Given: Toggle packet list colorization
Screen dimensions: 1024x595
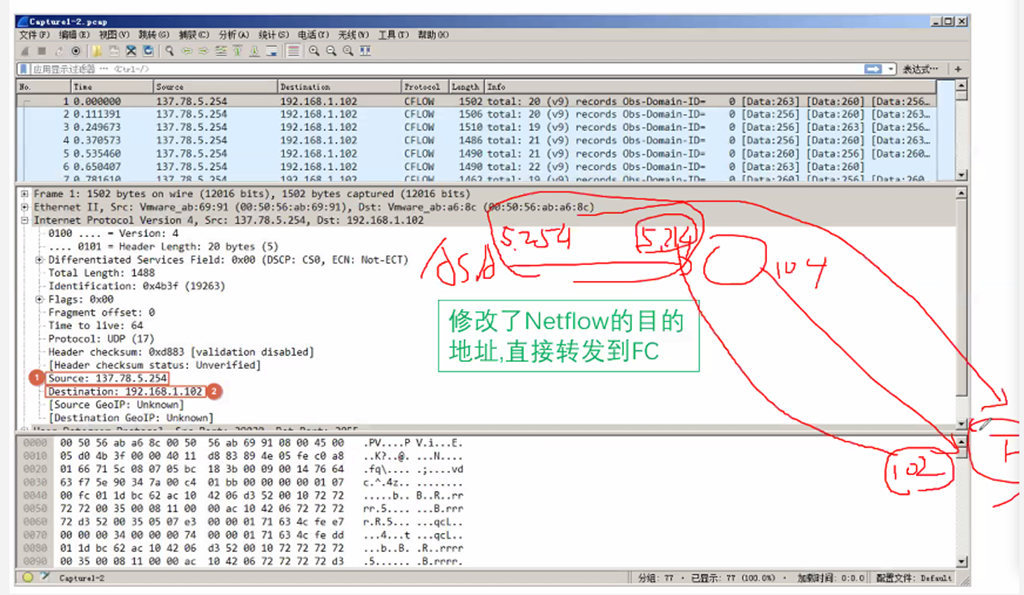Looking at the screenshot, I should 293,51.
